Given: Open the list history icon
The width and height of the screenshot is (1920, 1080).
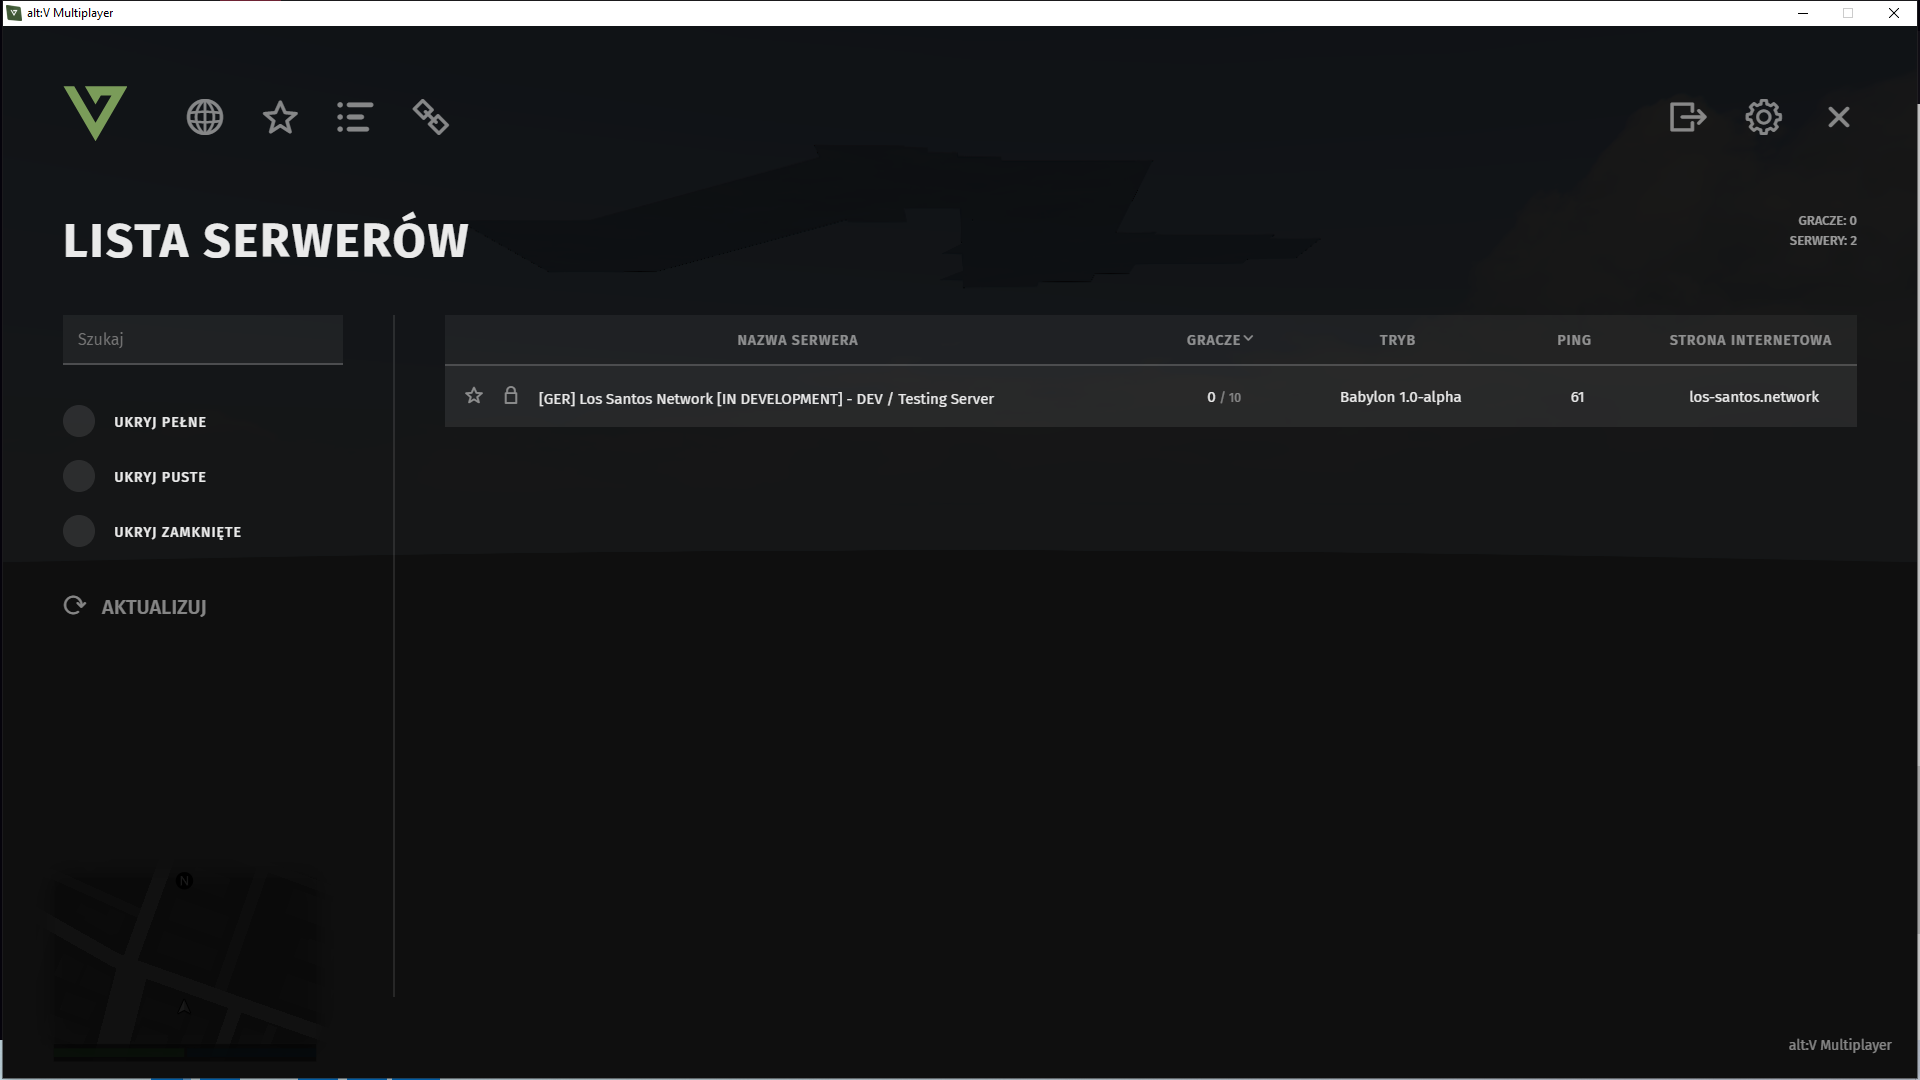Looking at the screenshot, I should click(355, 117).
